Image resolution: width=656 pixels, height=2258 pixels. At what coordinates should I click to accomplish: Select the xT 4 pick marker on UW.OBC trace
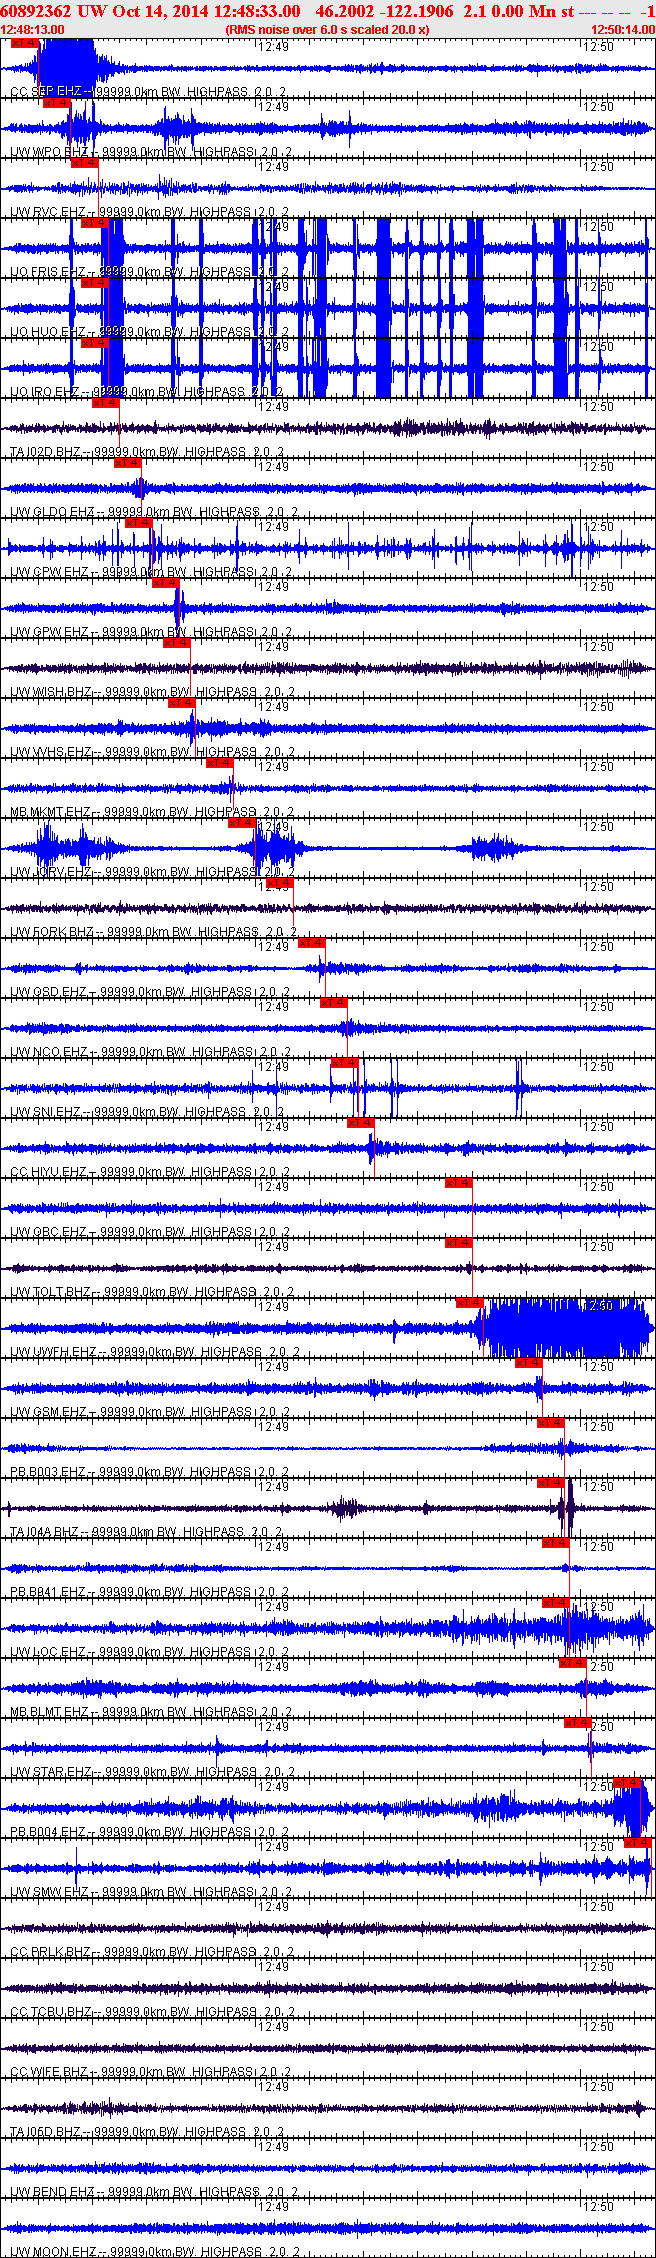pyautogui.click(x=459, y=1183)
